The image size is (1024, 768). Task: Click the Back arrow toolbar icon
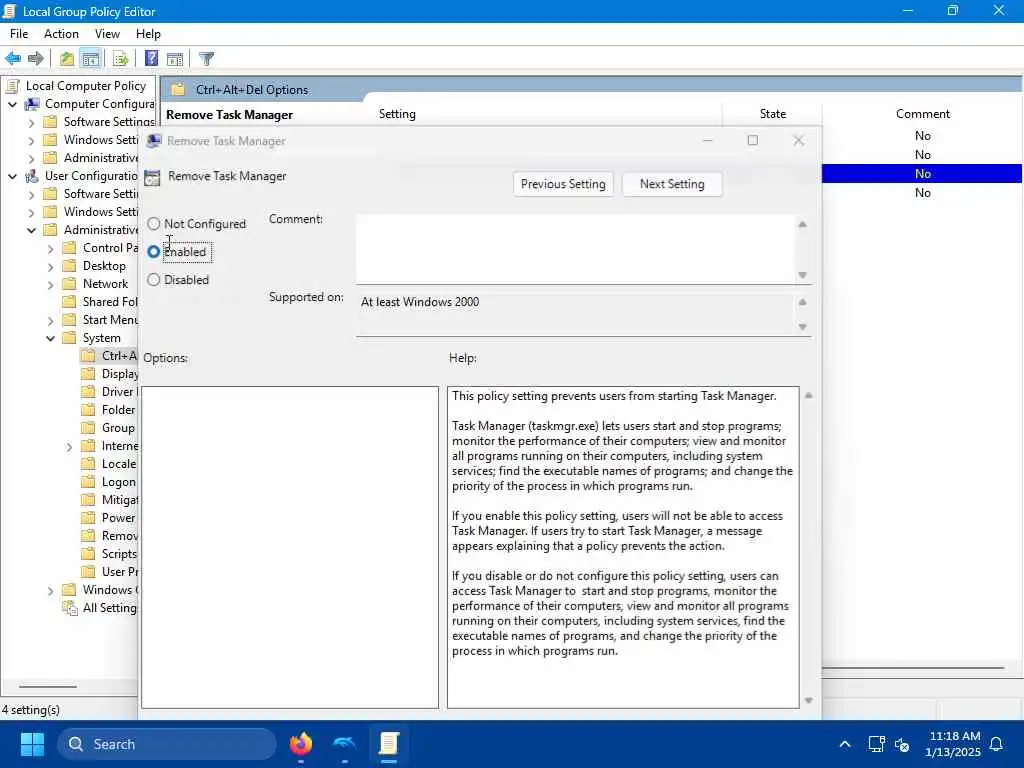coord(12,59)
